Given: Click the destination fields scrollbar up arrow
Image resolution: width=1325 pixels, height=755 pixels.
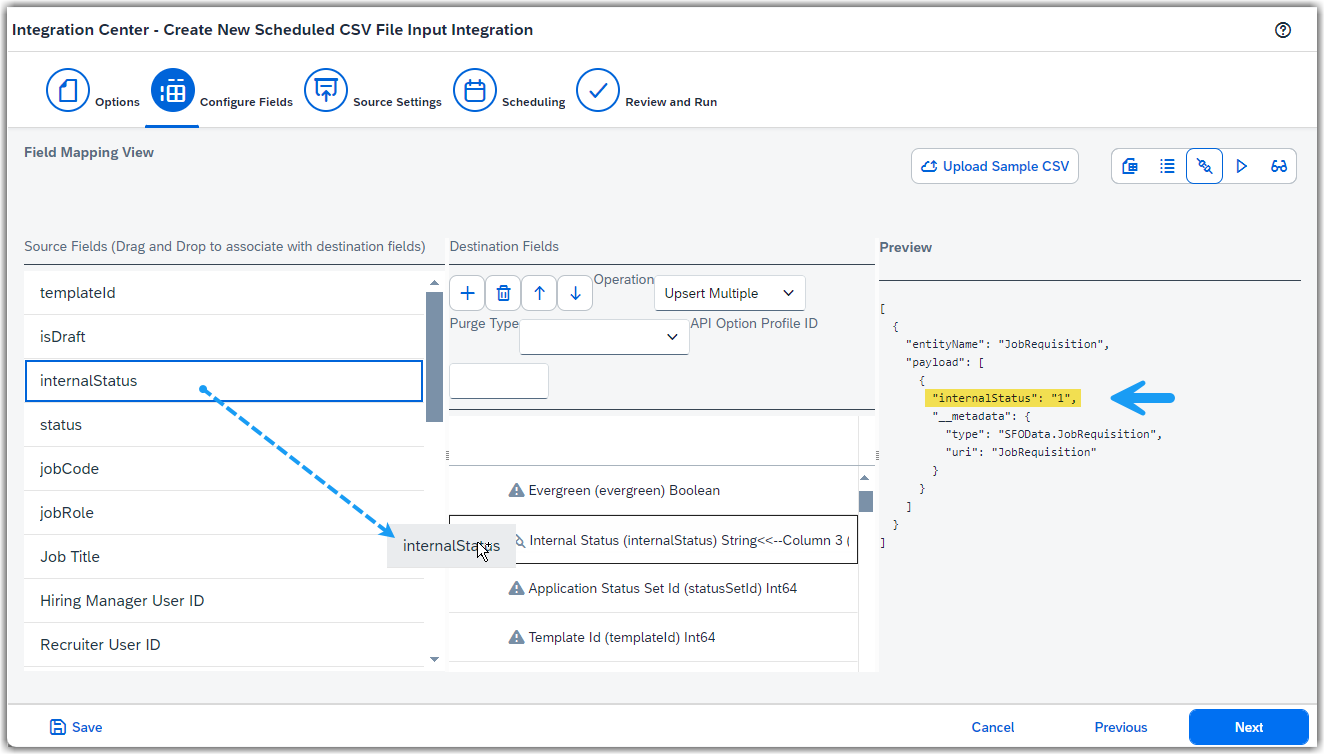Looking at the screenshot, I should (866, 477).
